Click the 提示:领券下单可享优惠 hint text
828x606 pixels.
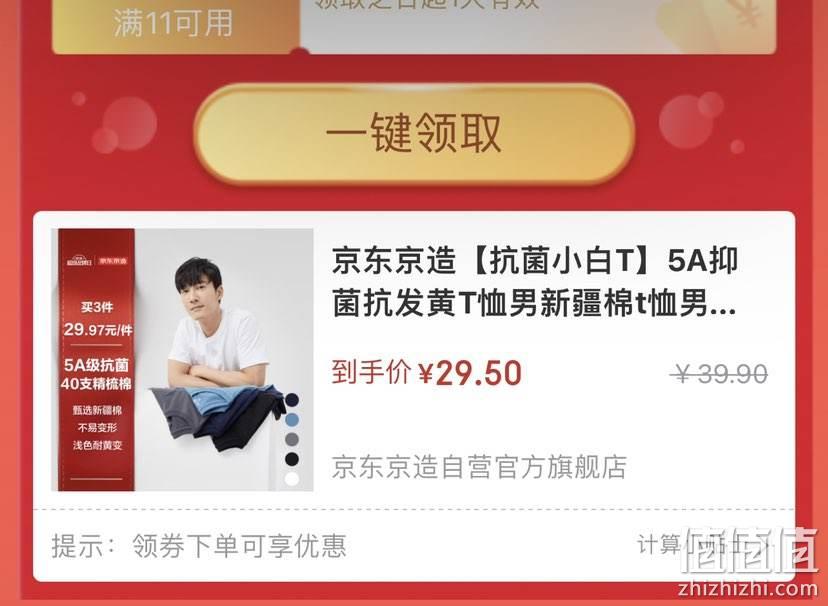(199, 545)
